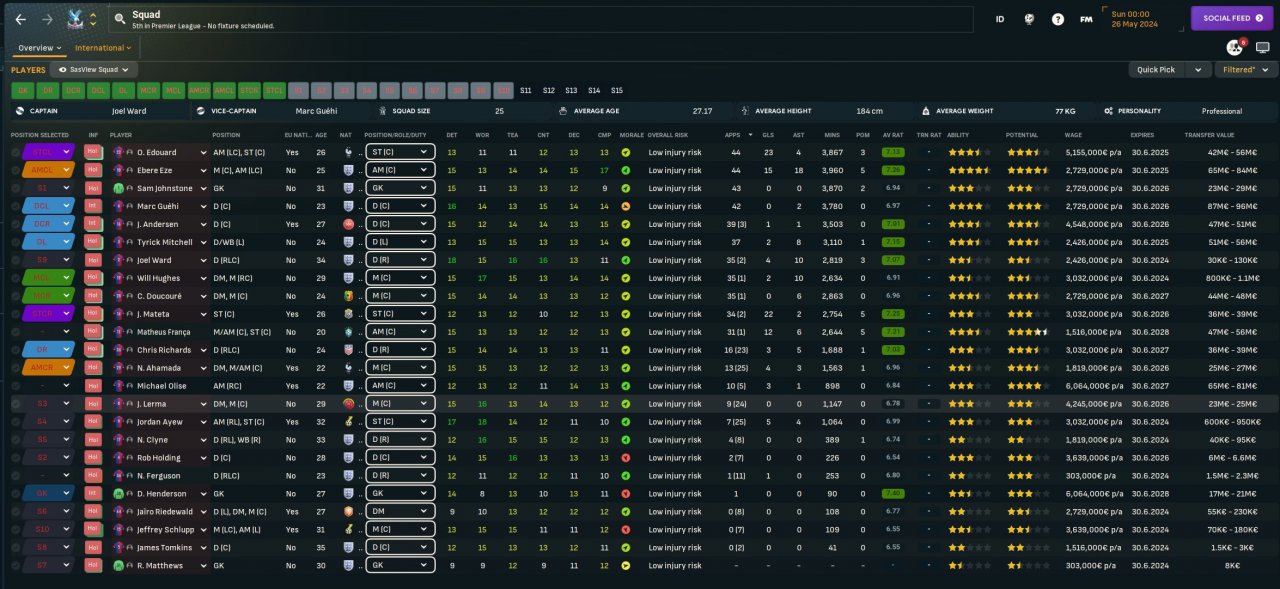Toggle selection circle for Will Hughes row

pos(16,278)
